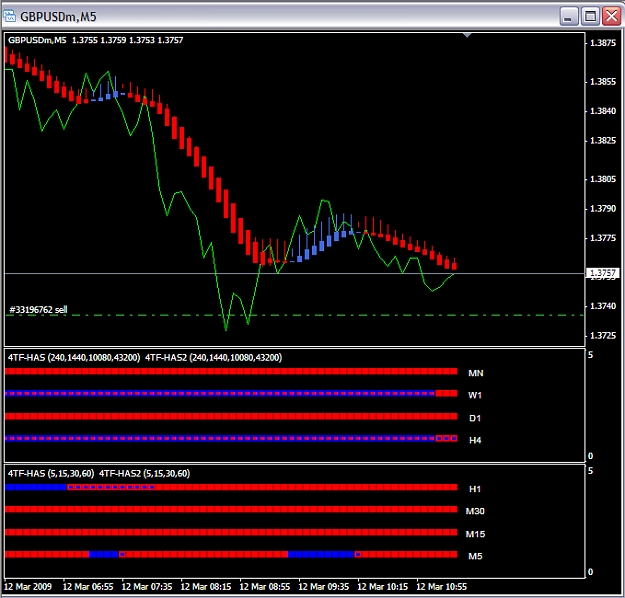This screenshot has height=598, width=625.
Task: Click the 1.3790 price scale label
Action: 603,209
